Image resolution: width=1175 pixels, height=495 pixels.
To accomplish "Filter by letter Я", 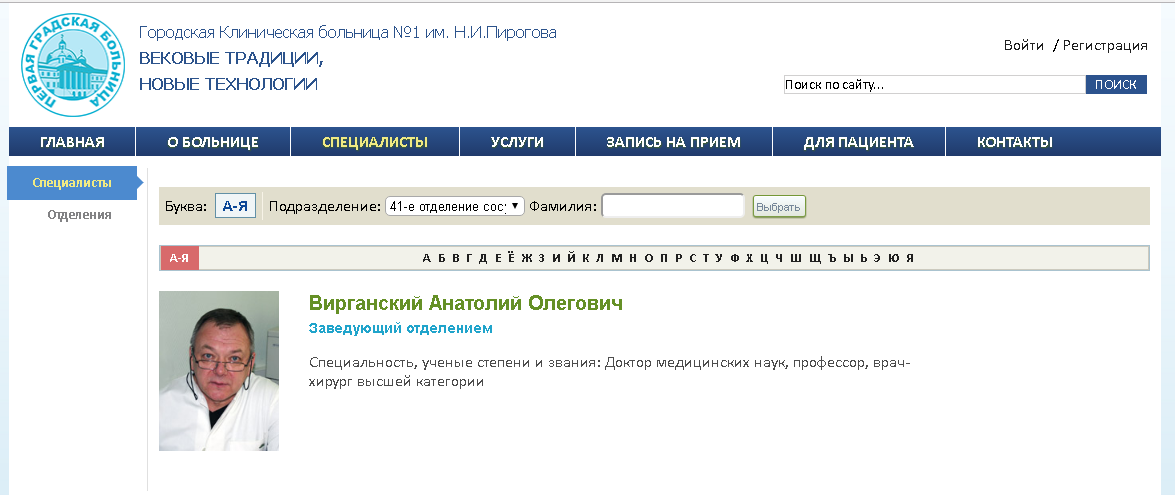I will click(910, 258).
